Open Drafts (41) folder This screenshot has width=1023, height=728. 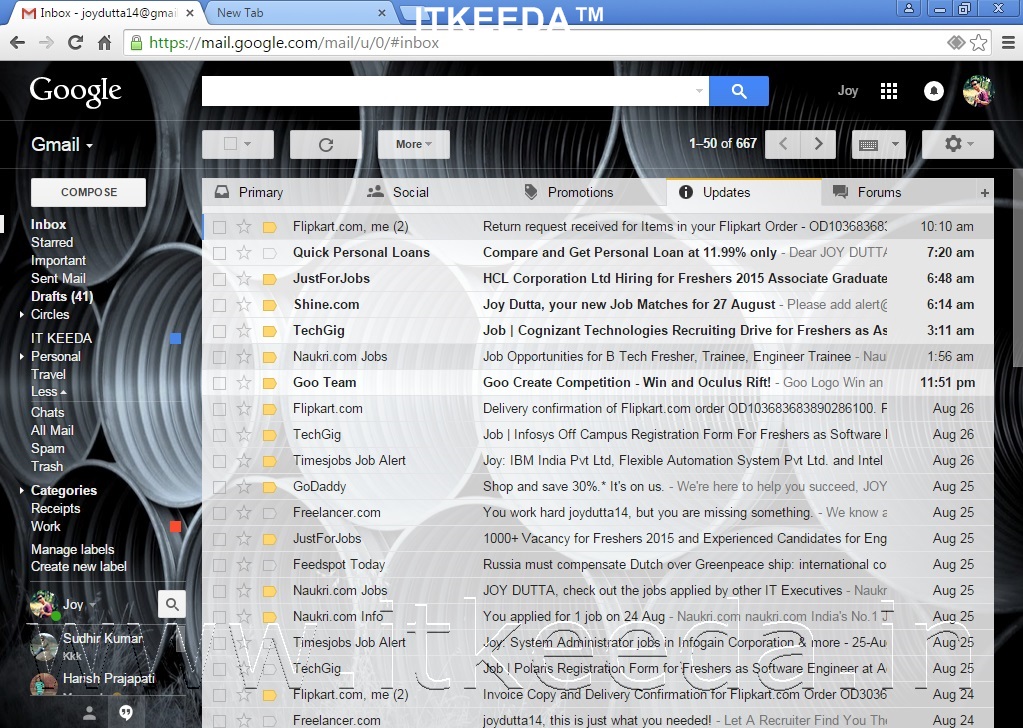(x=62, y=297)
